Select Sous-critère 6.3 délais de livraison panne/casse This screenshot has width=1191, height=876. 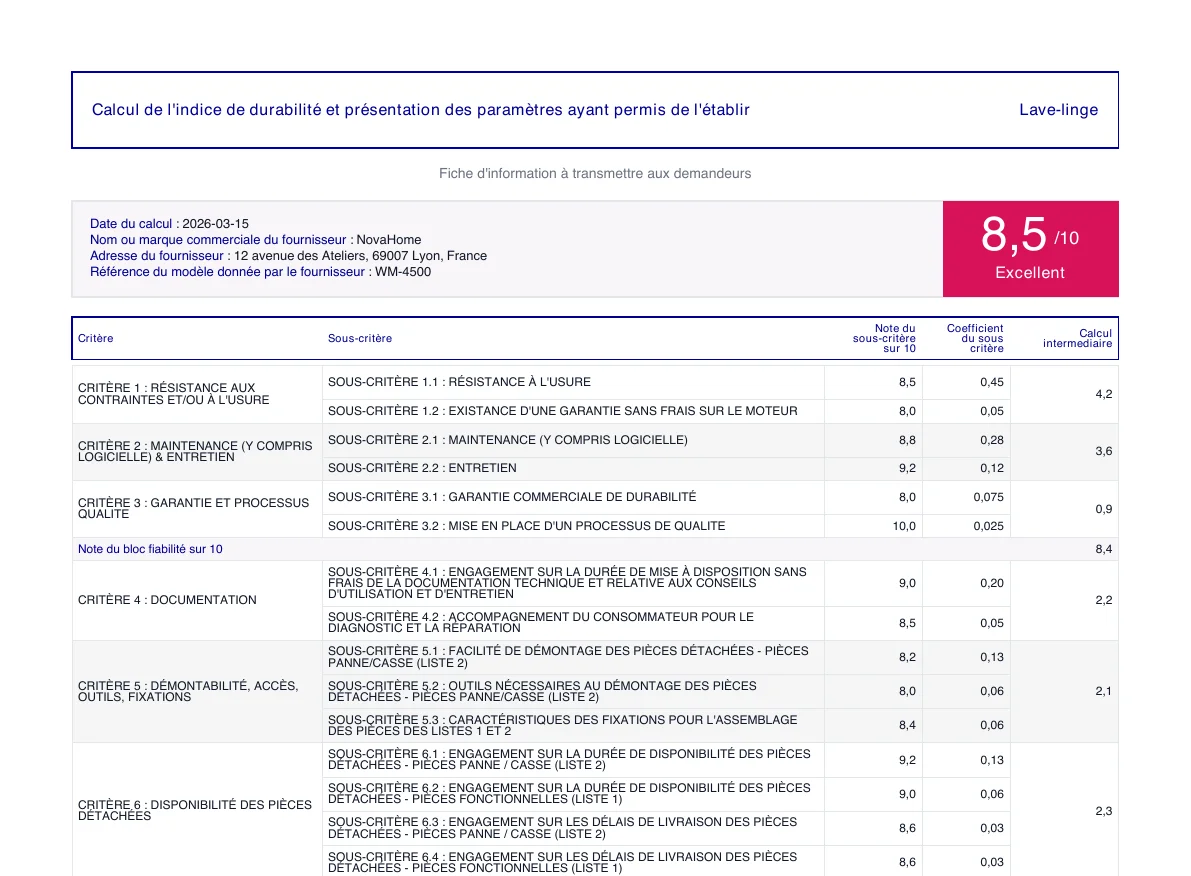563,827
